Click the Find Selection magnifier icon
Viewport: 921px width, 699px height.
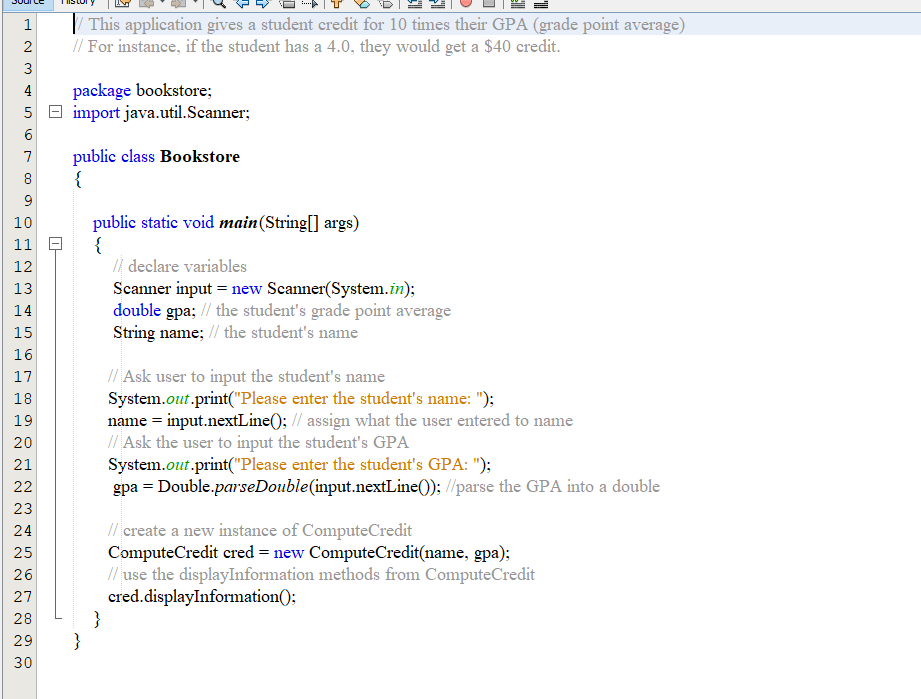[x=219, y=4]
